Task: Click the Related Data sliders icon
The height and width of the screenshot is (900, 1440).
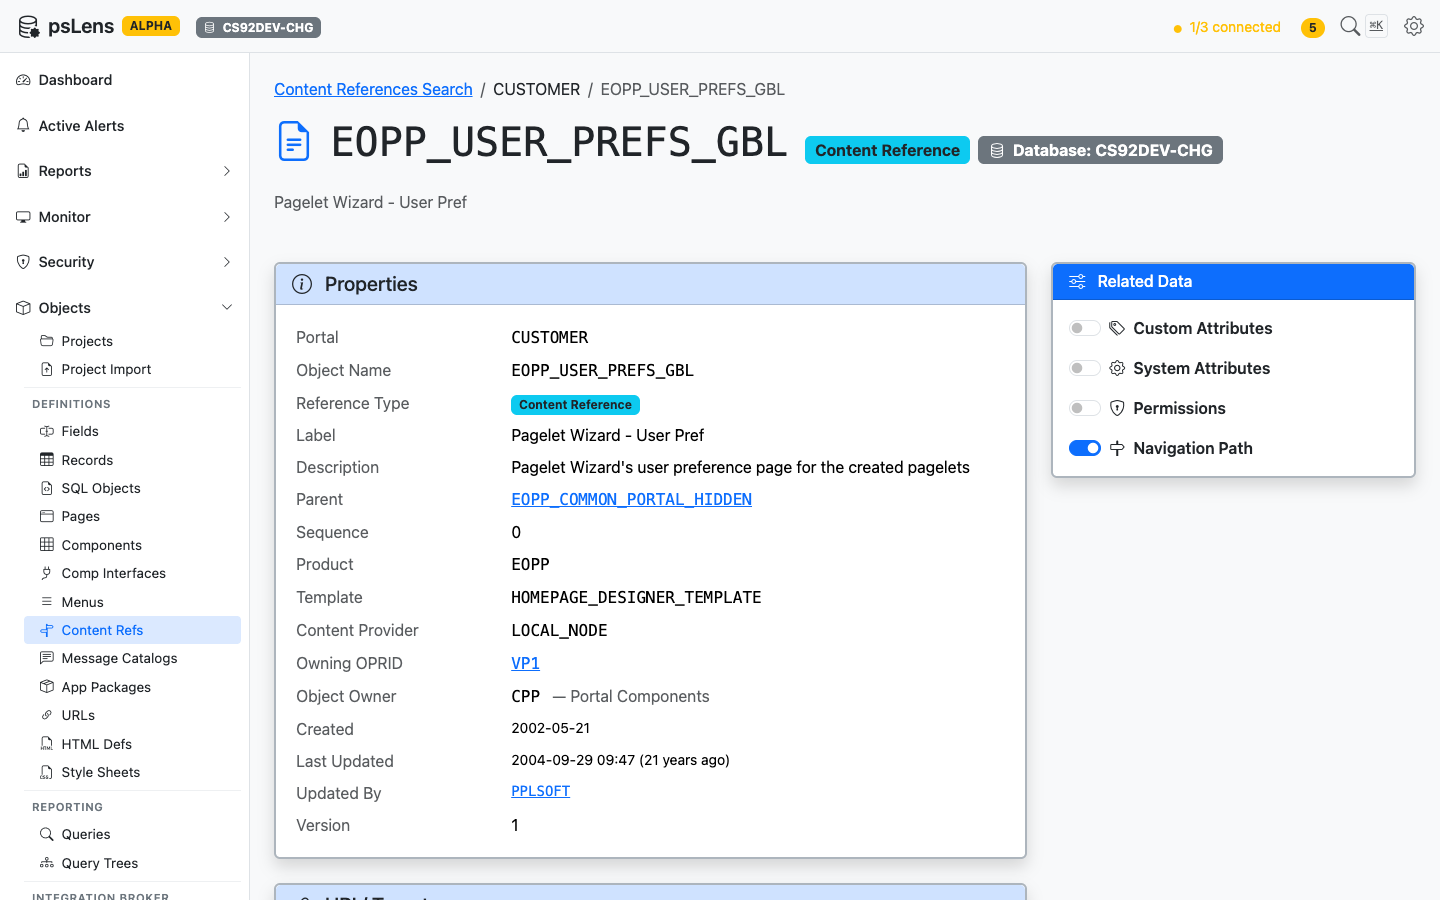Action: tap(1077, 282)
